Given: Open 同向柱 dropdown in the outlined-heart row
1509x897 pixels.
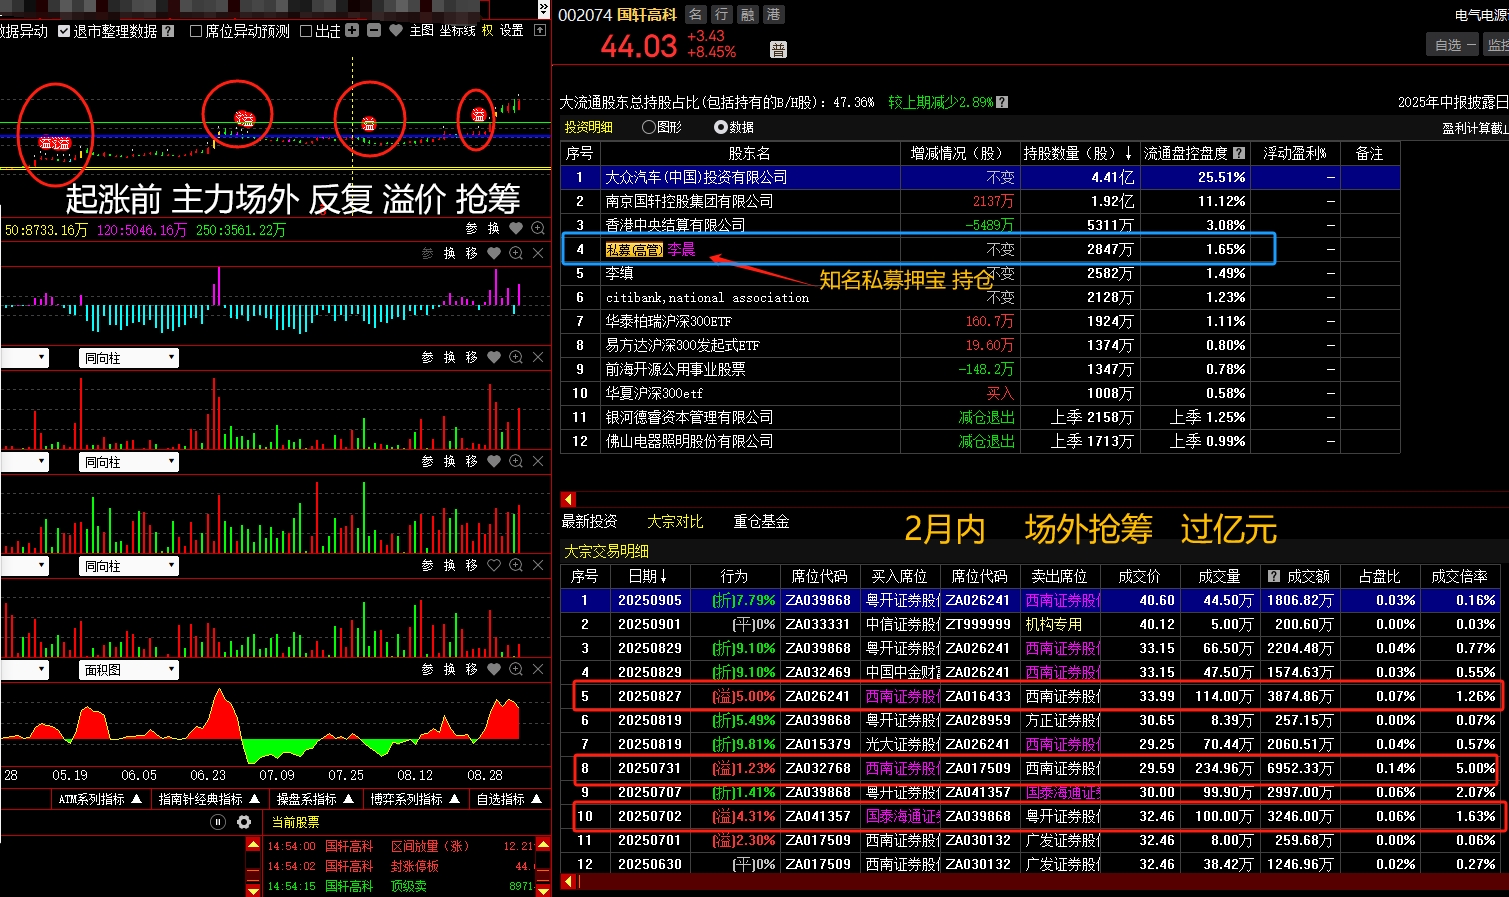Looking at the screenshot, I should coord(129,566).
